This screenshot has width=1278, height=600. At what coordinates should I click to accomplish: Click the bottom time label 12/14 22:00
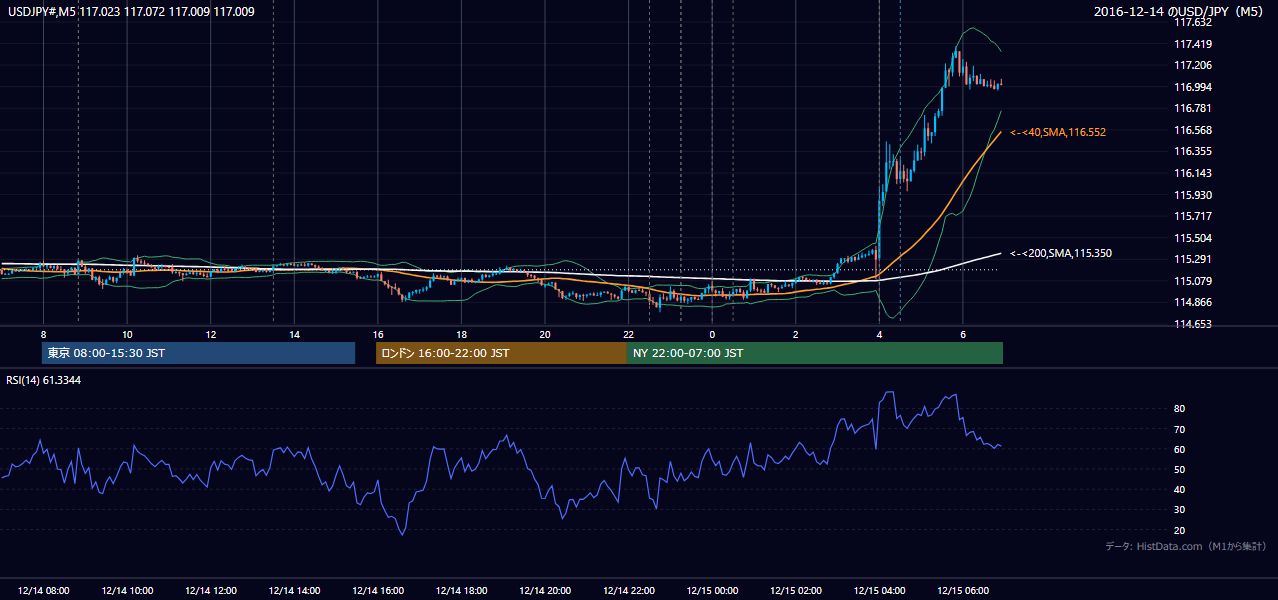(x=629, y=591)
